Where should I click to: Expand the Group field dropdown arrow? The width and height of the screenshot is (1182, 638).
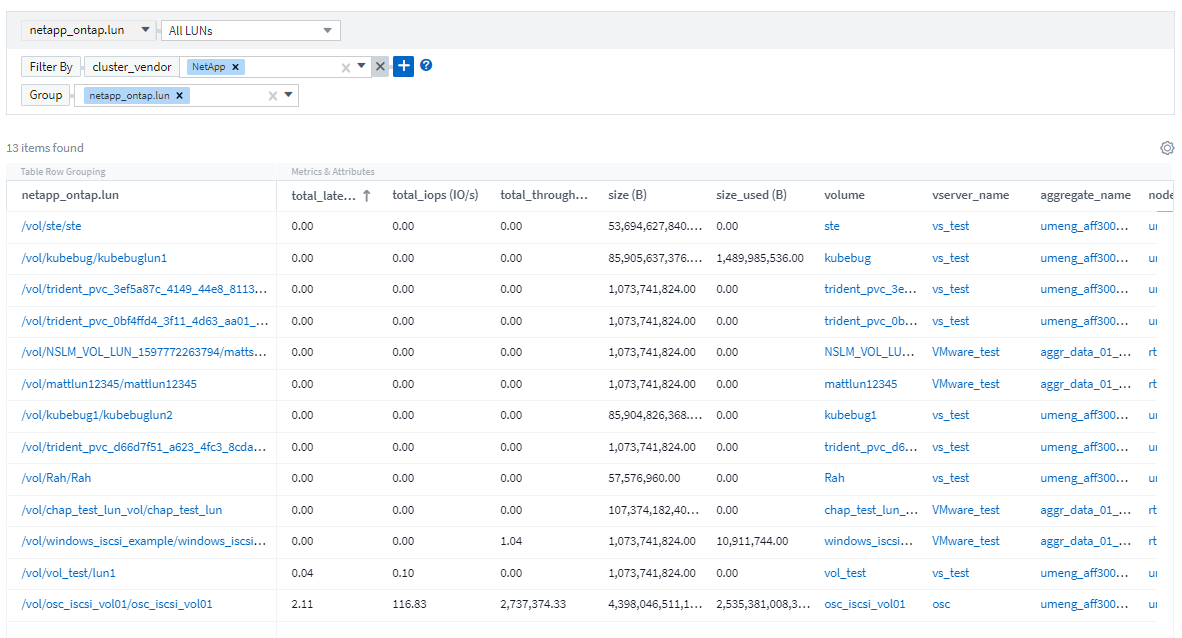[288, 95]
